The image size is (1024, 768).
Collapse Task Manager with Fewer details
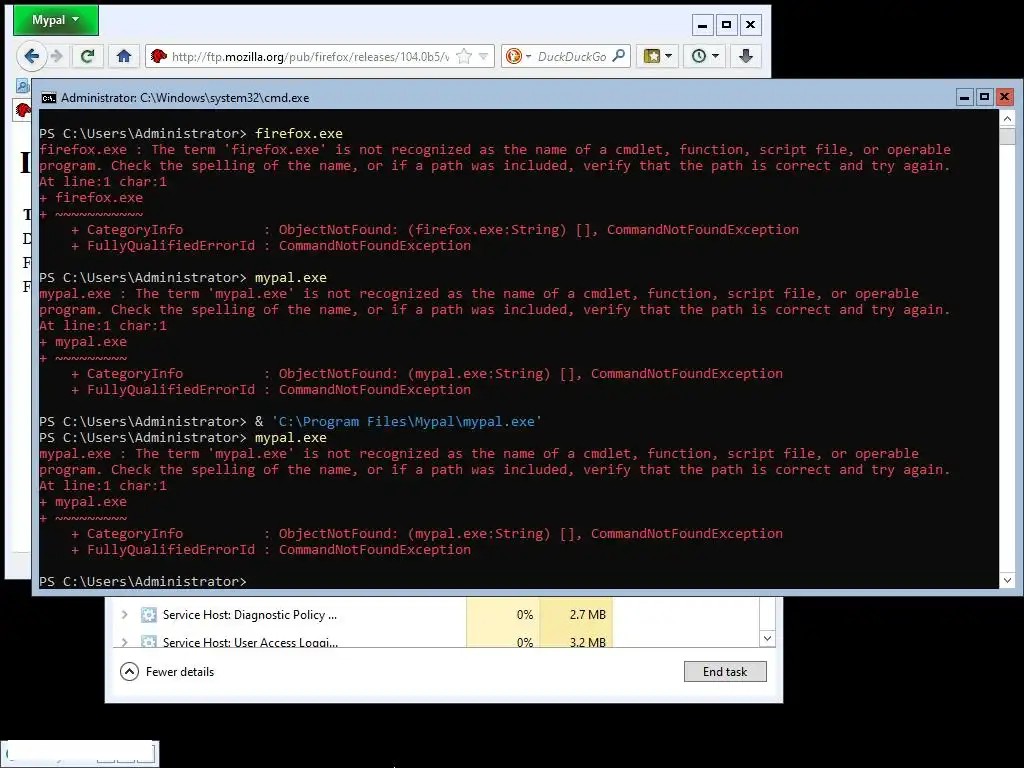[x=167, y=671]
